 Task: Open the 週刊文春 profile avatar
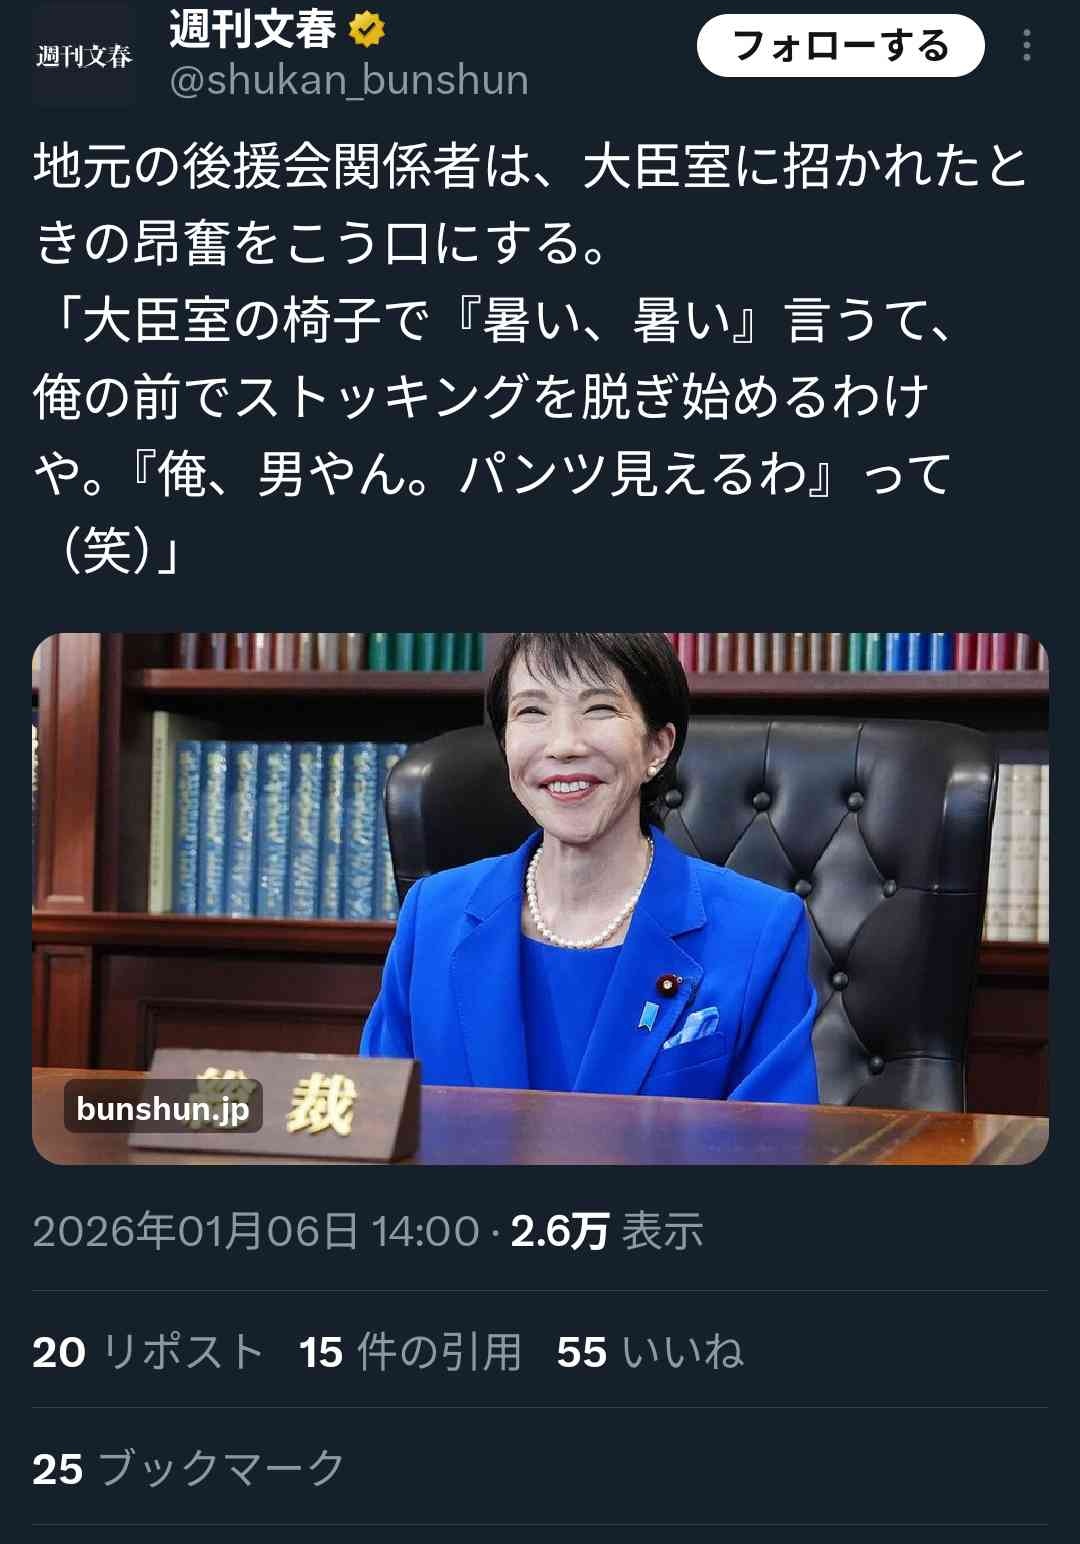84,55
